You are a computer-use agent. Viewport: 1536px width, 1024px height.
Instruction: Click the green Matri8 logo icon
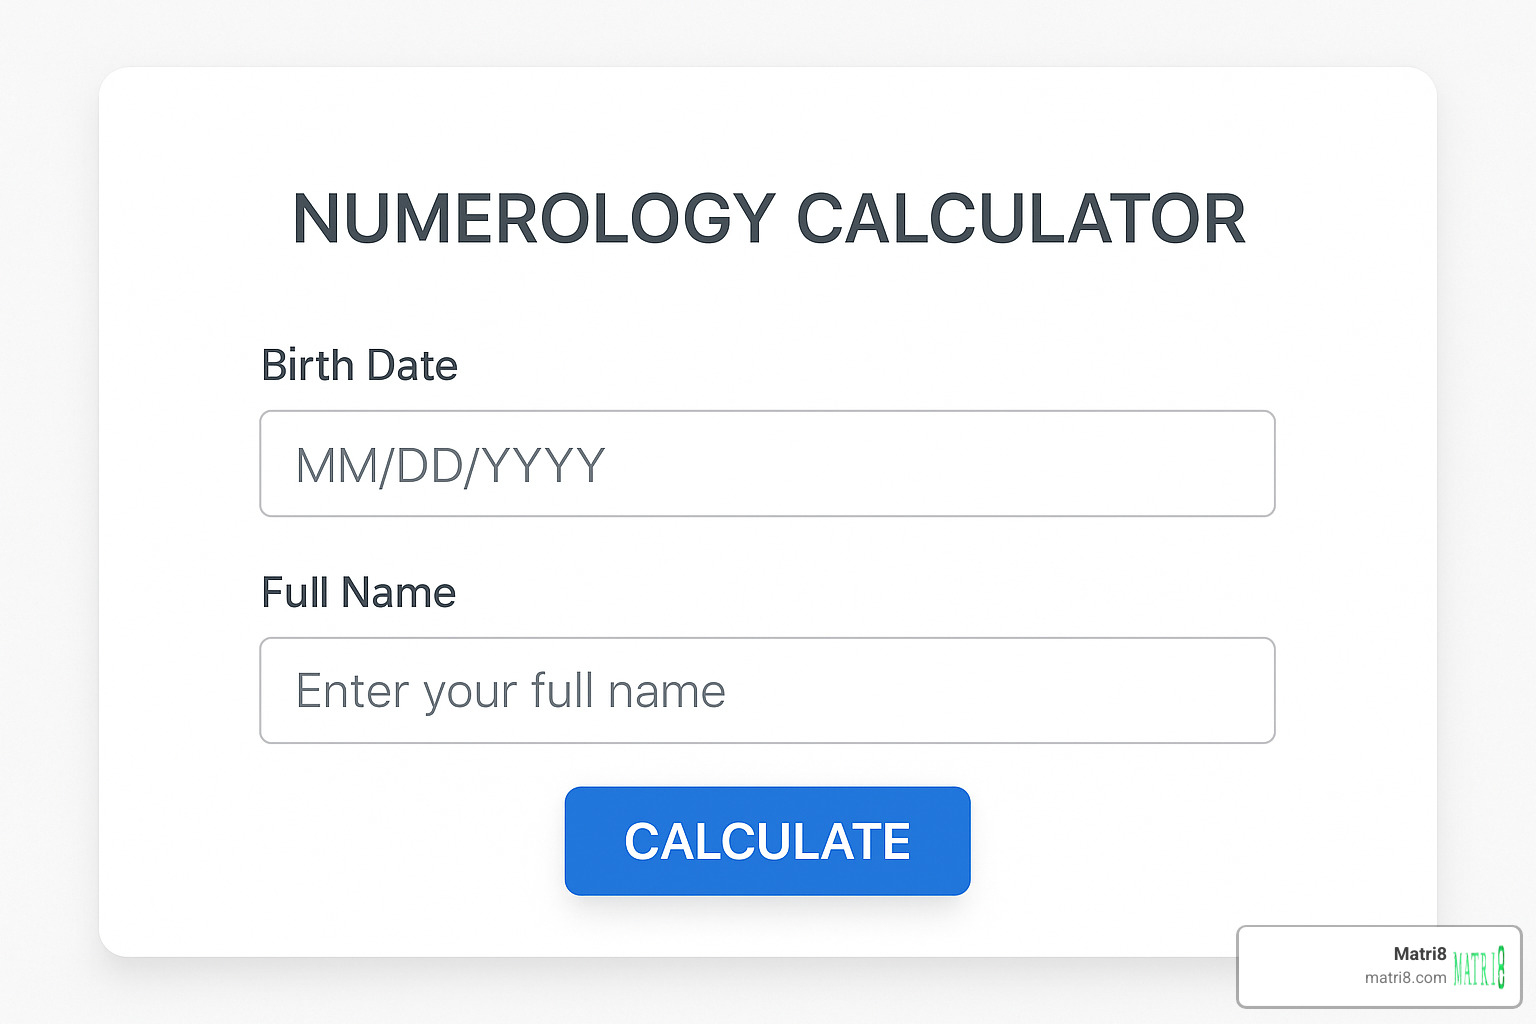pos(1478,967)
